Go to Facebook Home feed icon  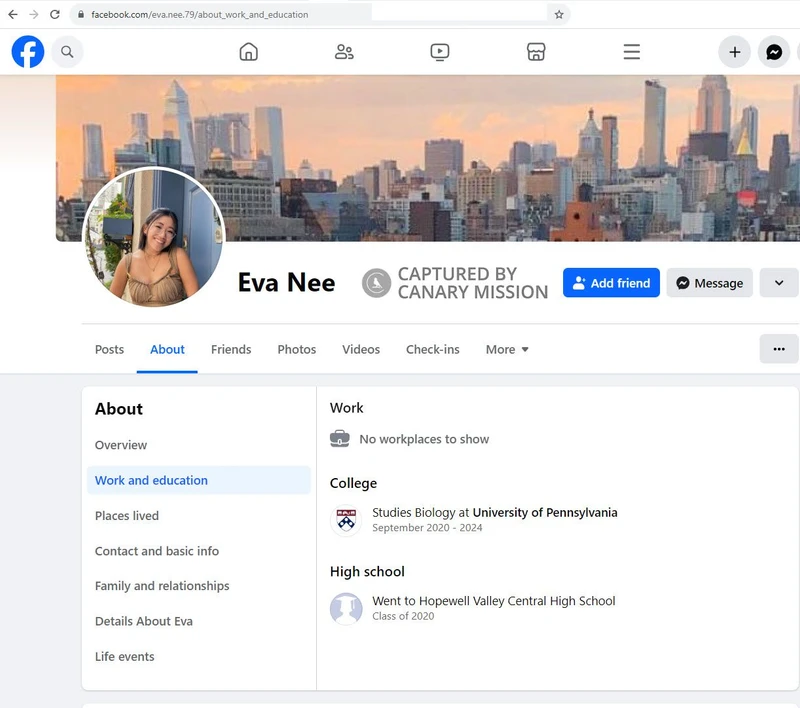pos(249,52)
